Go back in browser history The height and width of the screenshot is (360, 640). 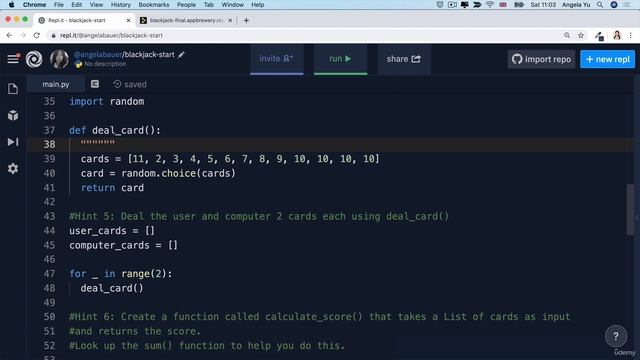[9, 36]
